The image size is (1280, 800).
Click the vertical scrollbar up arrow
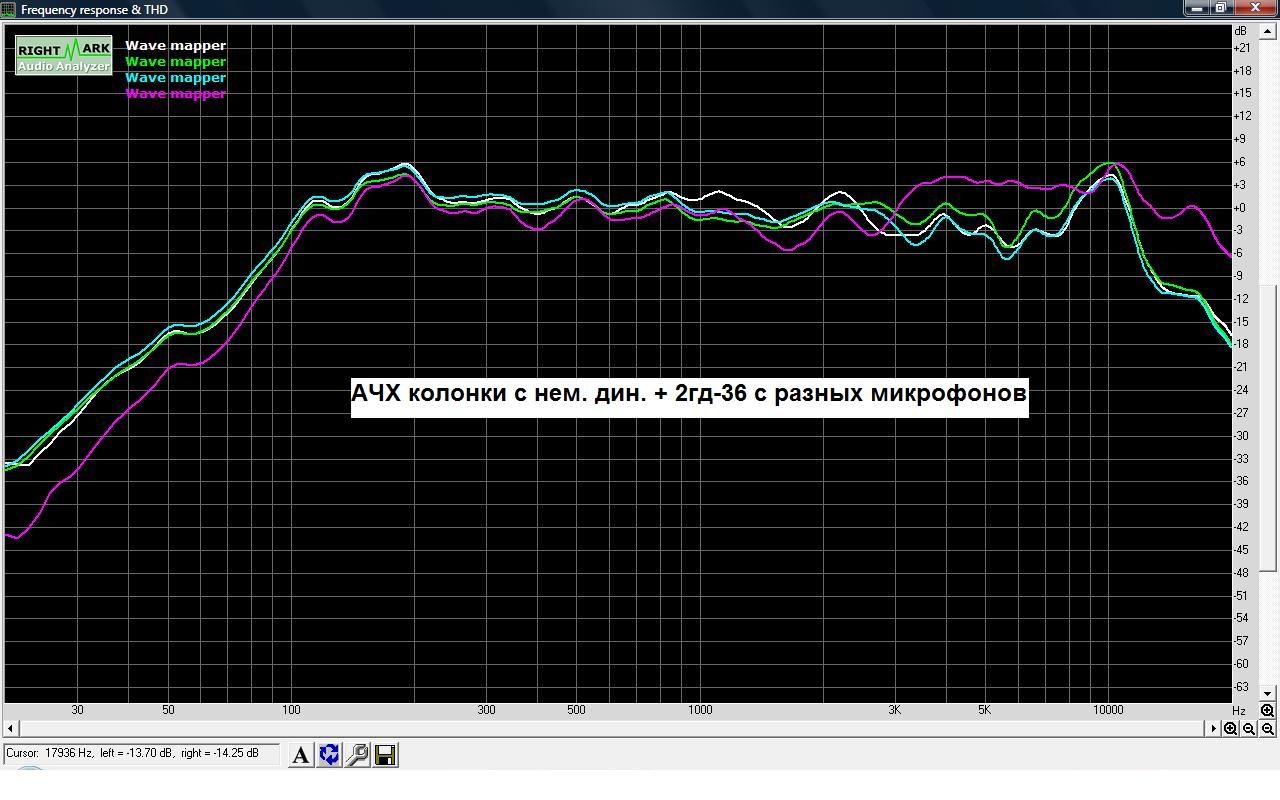1269,32
